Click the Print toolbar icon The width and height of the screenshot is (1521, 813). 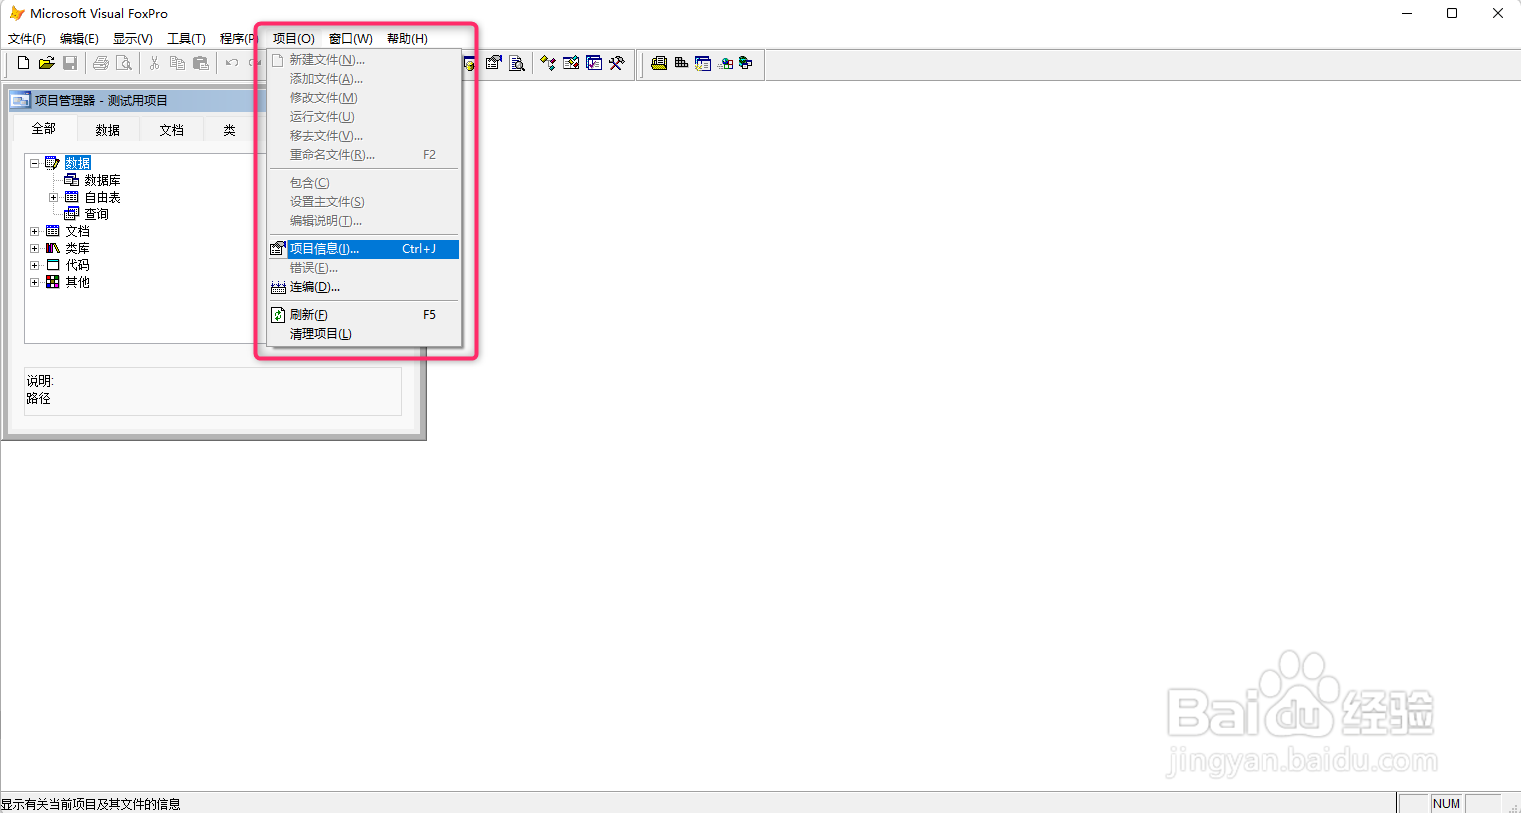(101, 63)
